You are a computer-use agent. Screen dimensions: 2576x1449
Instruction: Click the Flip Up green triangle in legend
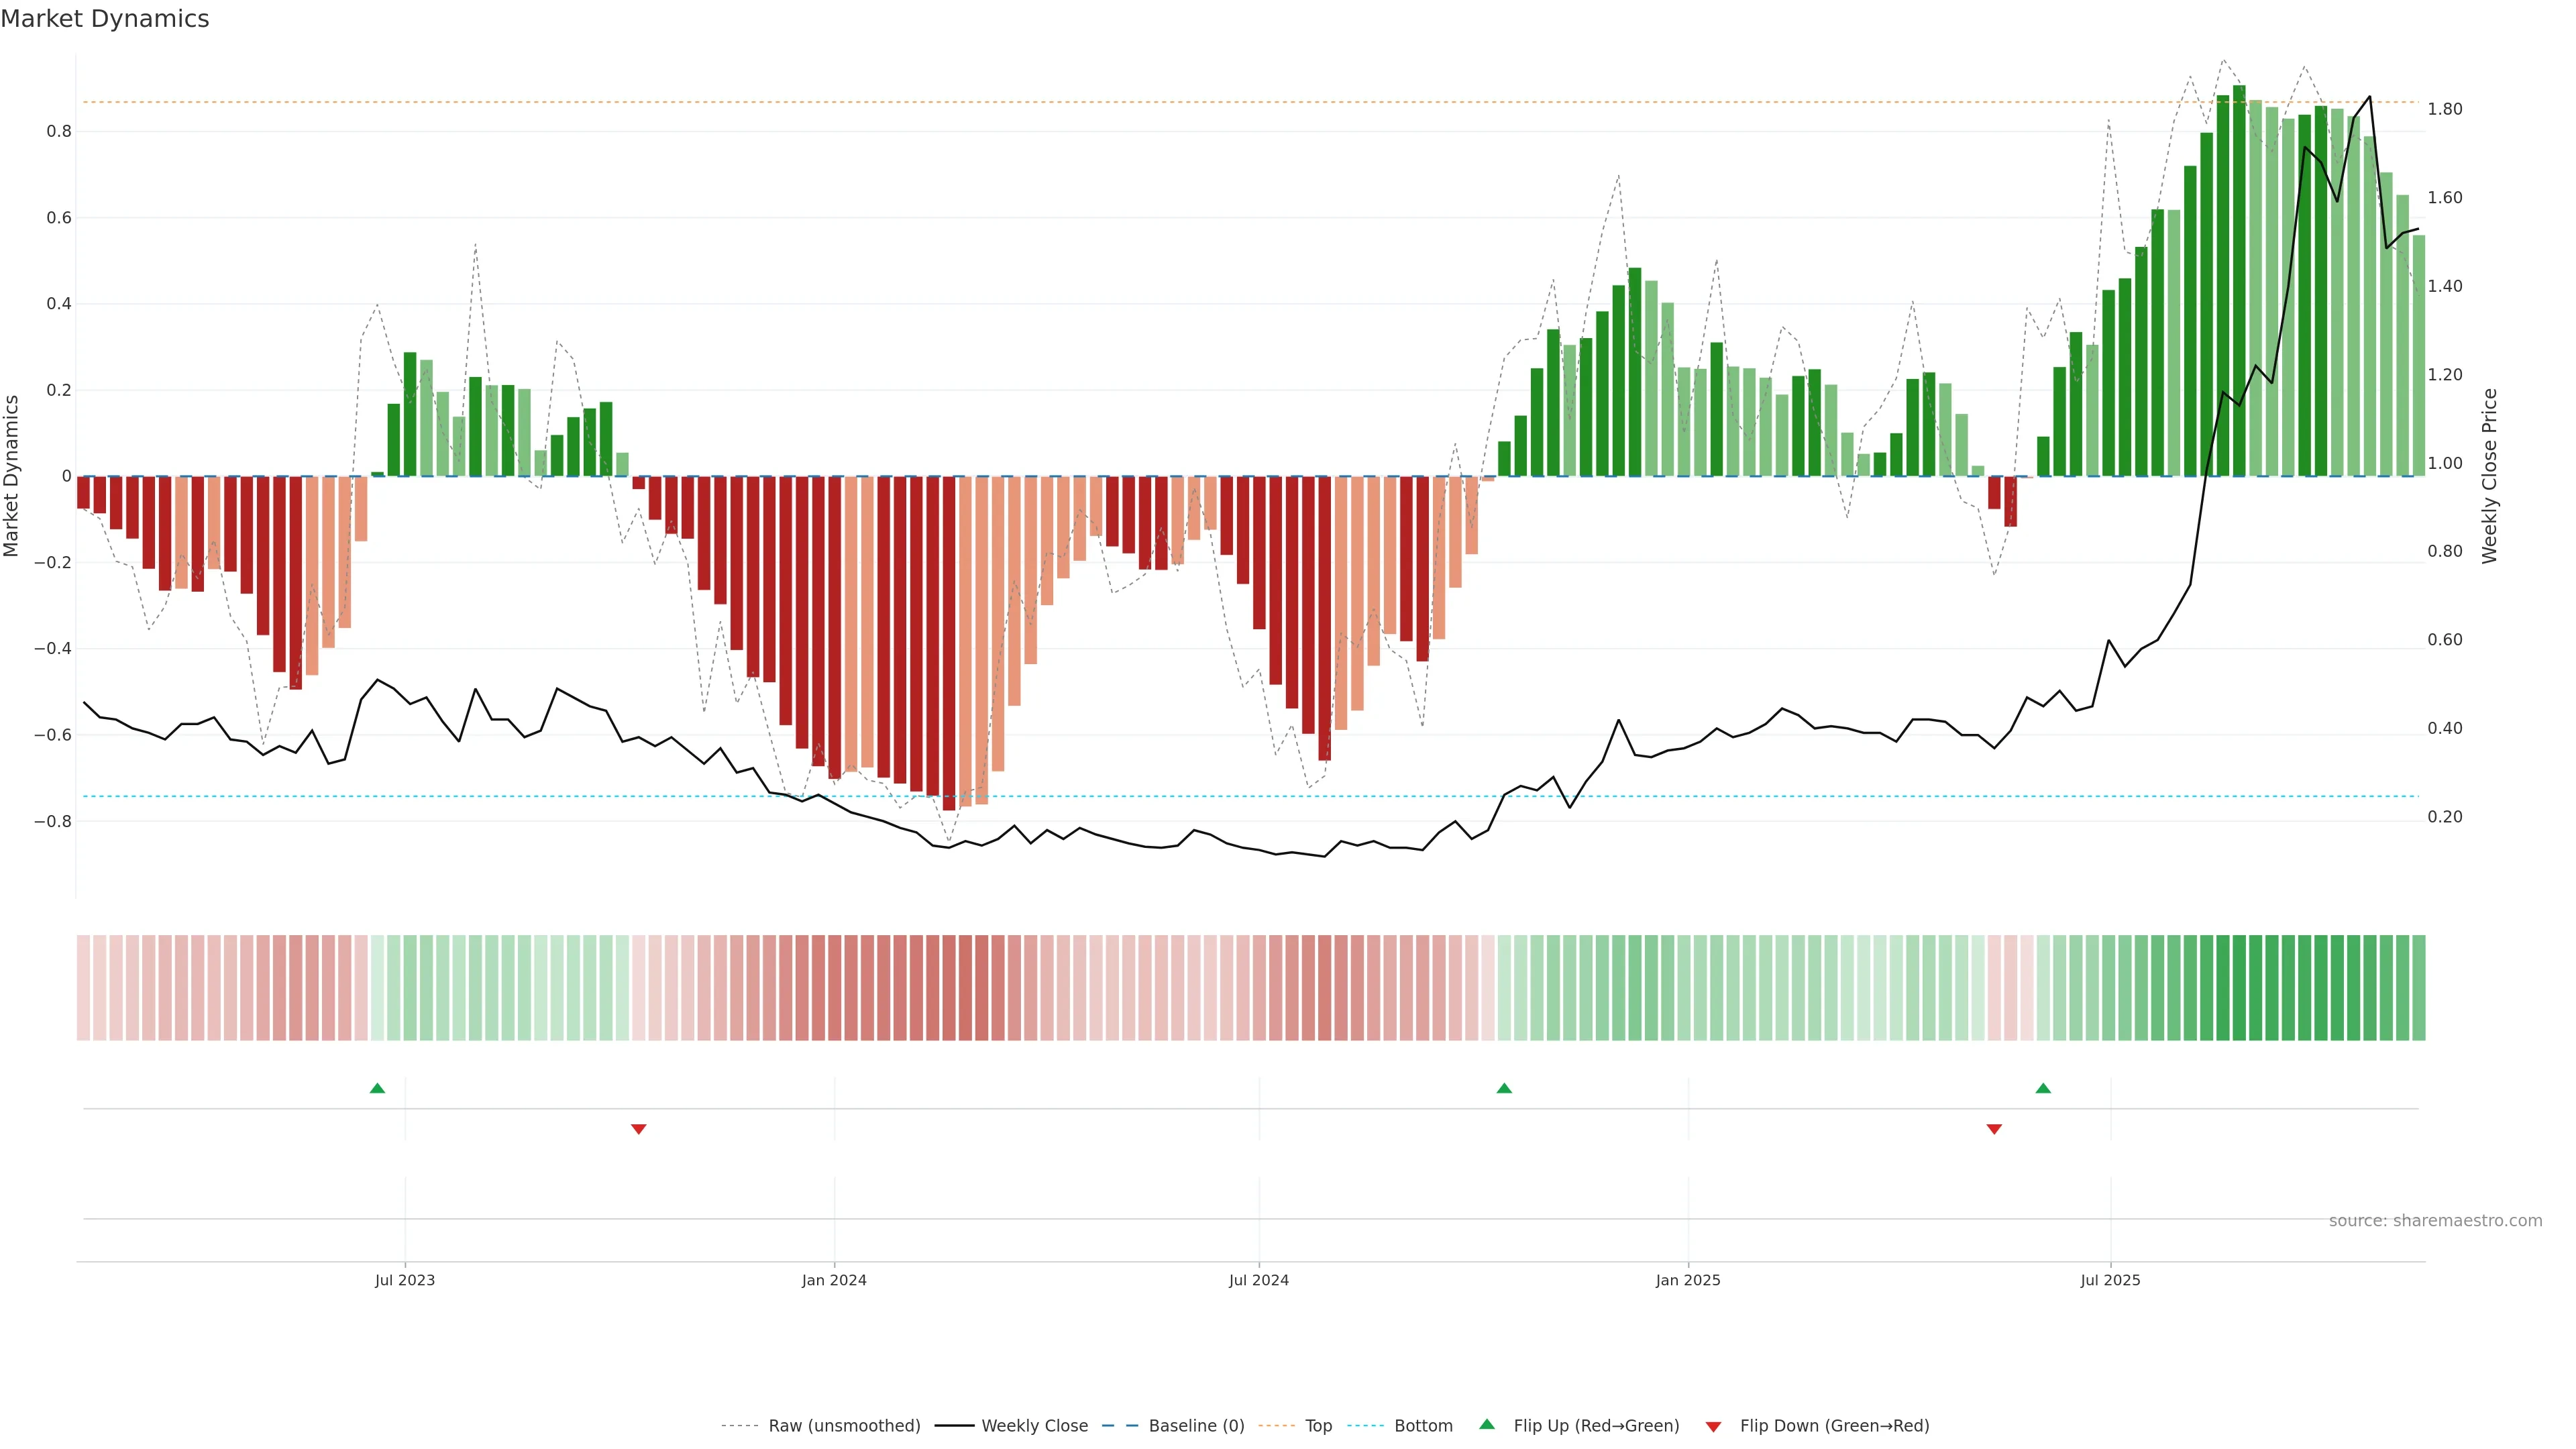(1487, 1424)
